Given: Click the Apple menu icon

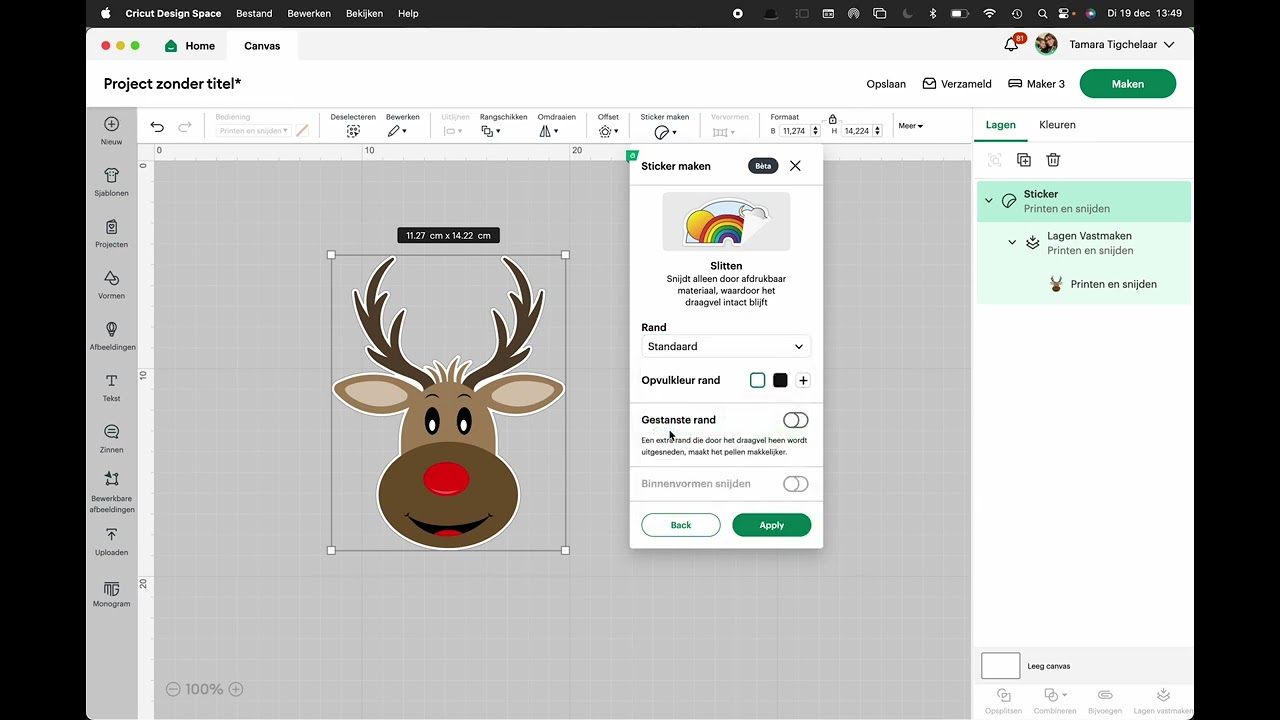Looking at the screenshot, I should click(x=106, y=14).
